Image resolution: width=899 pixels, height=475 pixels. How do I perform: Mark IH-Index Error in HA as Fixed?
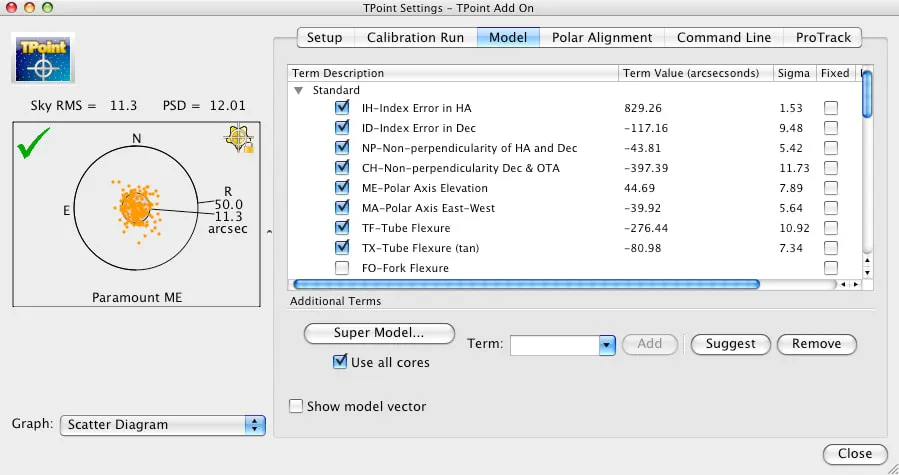(831, 108)
